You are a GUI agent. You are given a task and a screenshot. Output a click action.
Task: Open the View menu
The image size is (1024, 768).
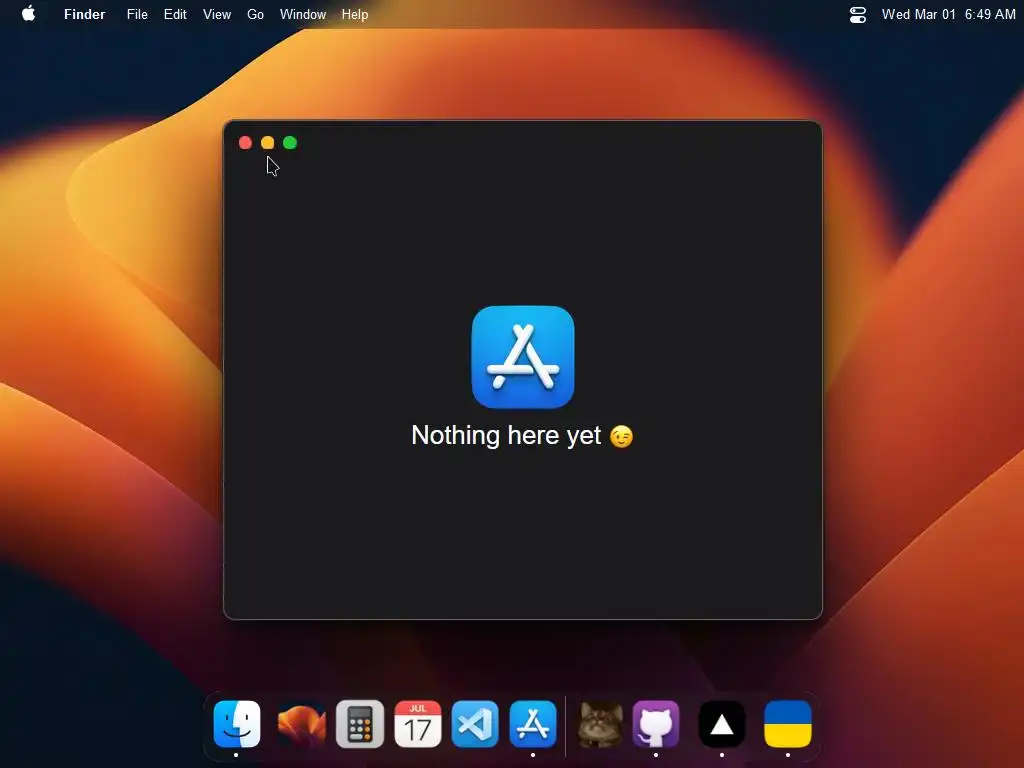coord(217,14)
